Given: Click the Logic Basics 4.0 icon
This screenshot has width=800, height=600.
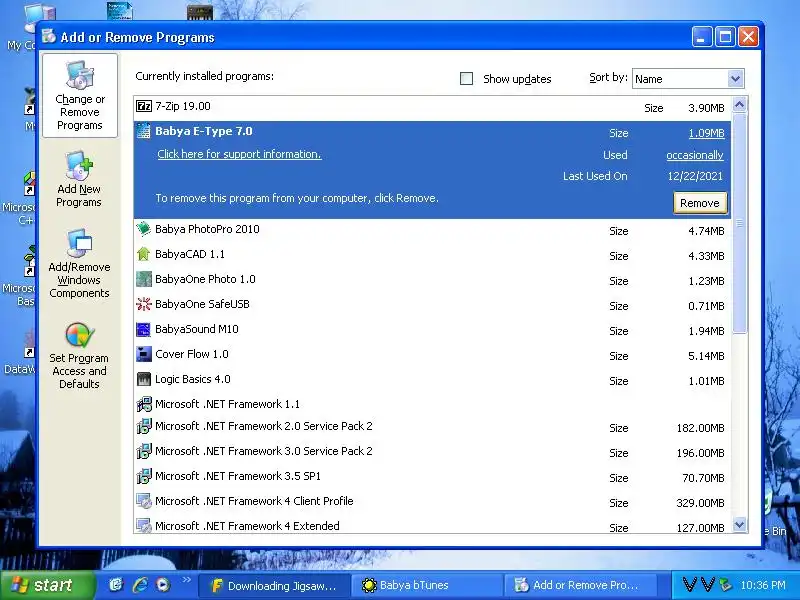Looking at the screenshot, I should pos(144,379).
